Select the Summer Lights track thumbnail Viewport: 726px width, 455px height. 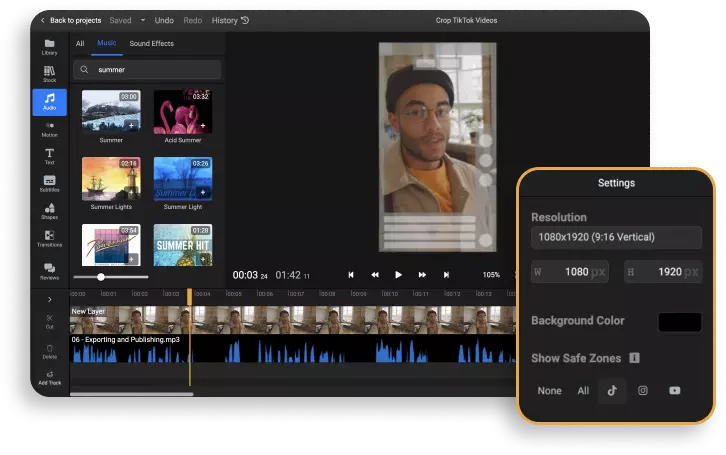coord(111,179)
